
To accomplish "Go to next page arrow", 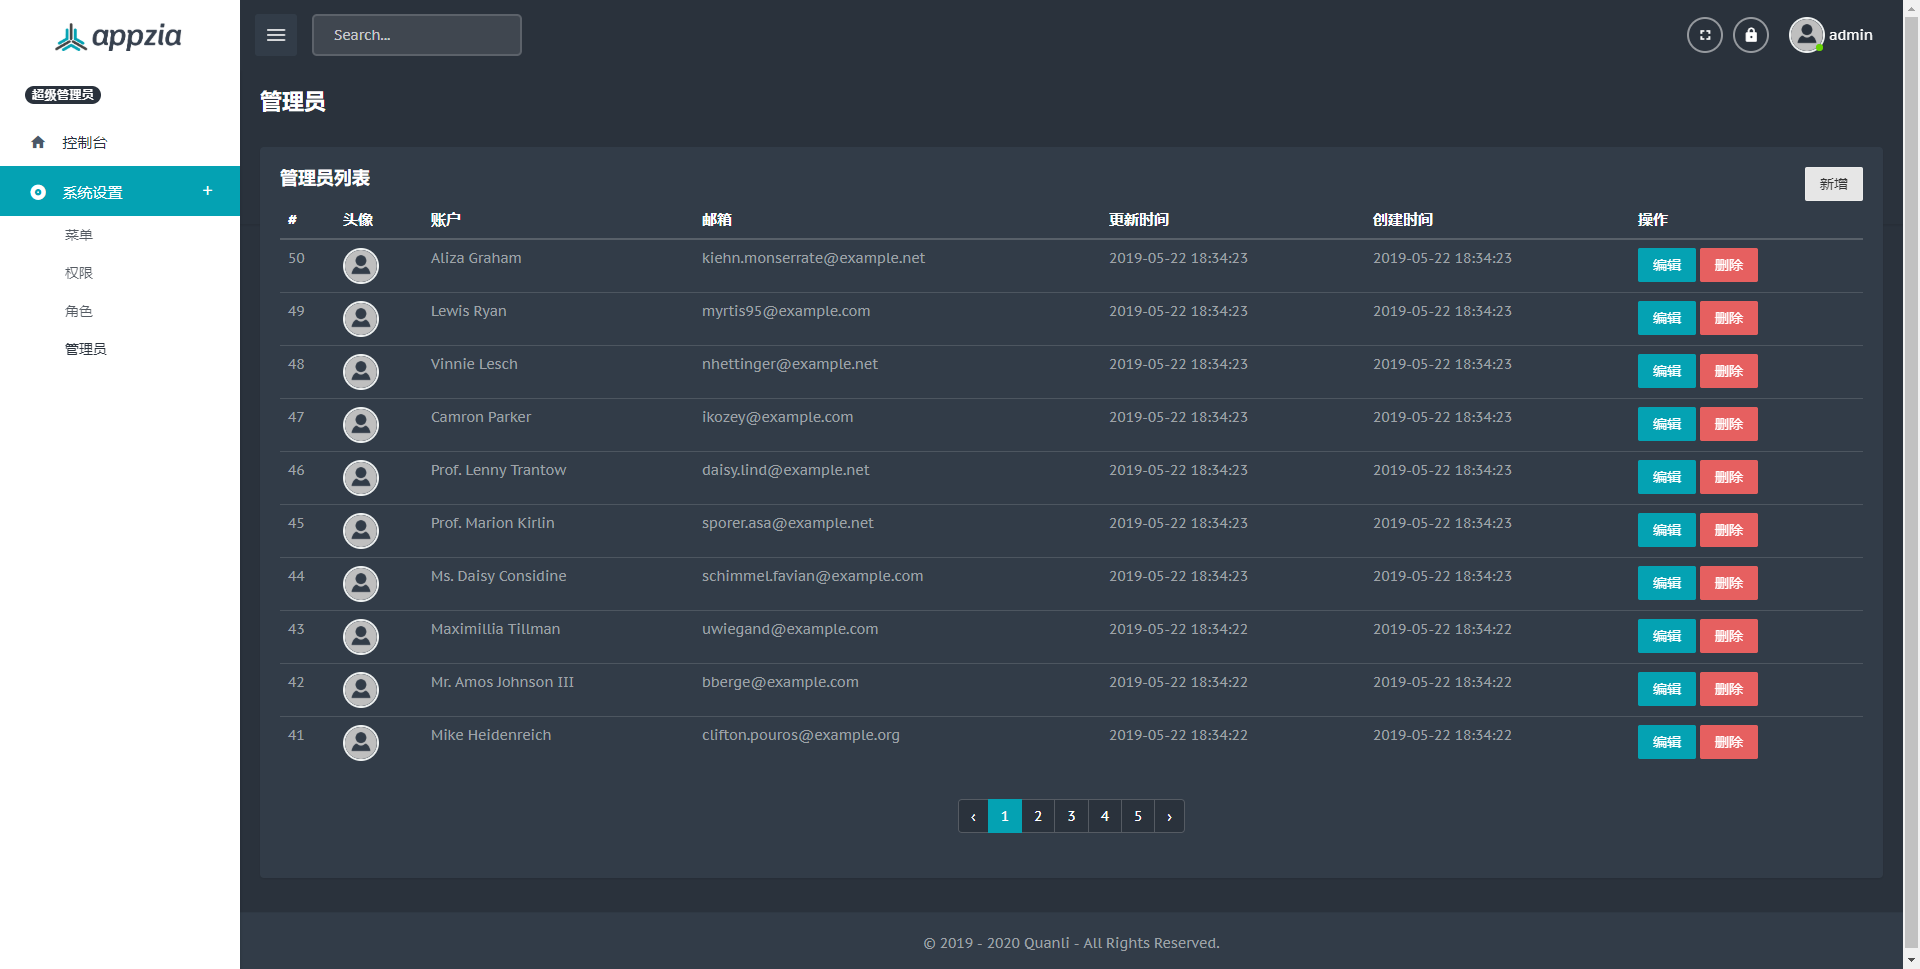I will (x=1169, y=816).
